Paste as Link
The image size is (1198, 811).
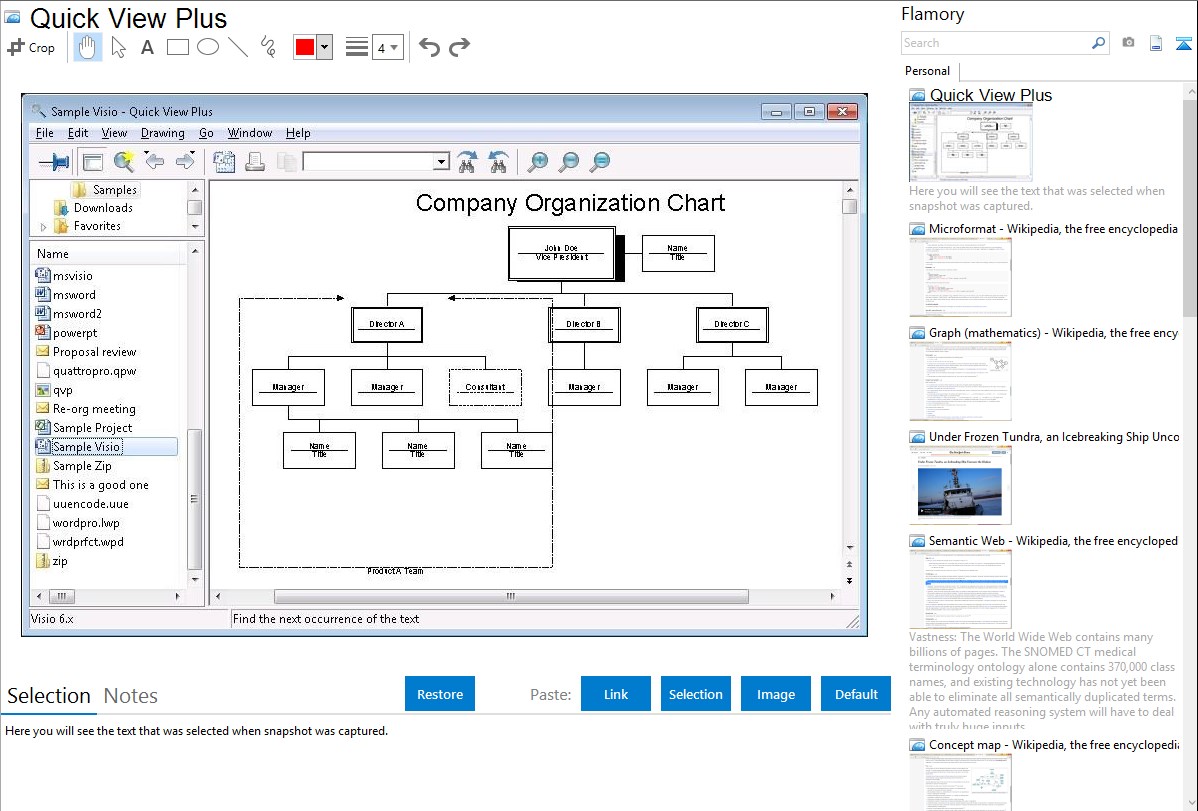[616, 694]
